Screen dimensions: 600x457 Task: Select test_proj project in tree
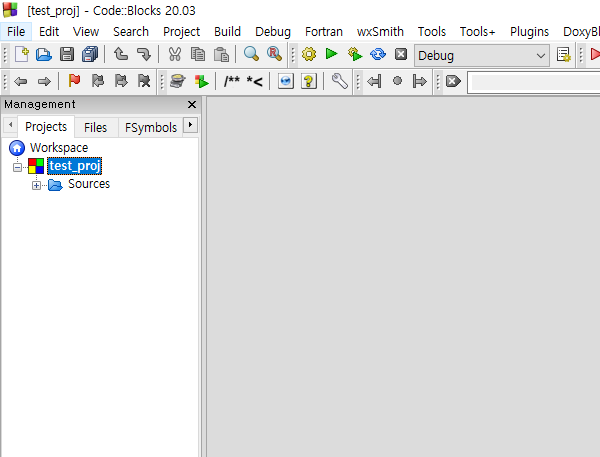coord(75,166)
